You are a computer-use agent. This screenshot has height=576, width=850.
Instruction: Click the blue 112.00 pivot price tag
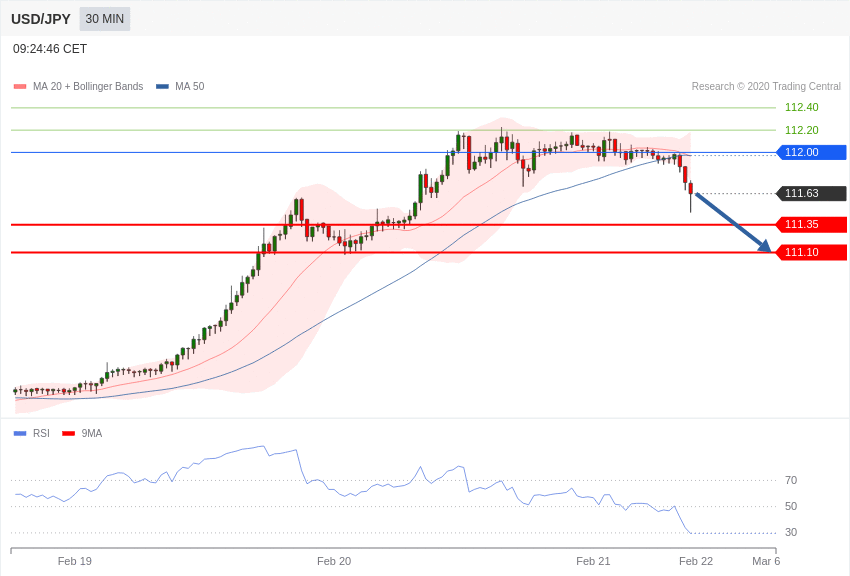click(x=812, y=152)
